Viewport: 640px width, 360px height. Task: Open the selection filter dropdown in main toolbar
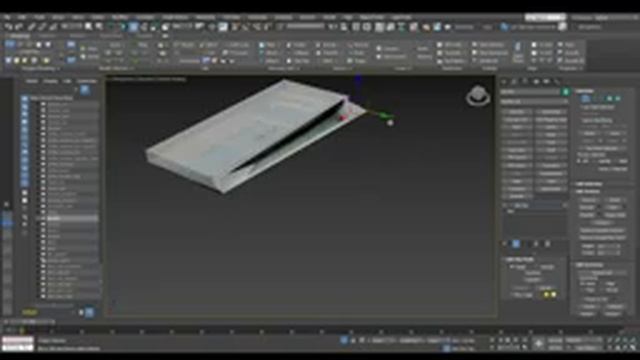72,27
